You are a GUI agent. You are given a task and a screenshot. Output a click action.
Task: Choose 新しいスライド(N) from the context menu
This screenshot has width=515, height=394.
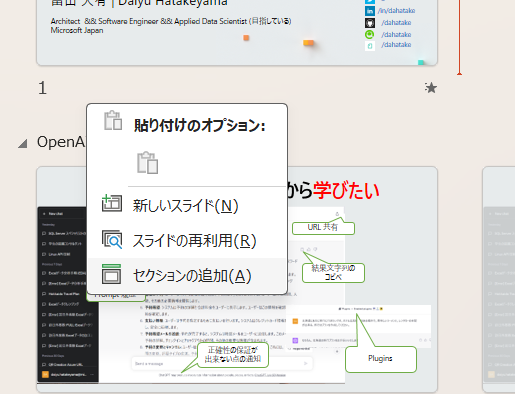click(x=187, y=206)
